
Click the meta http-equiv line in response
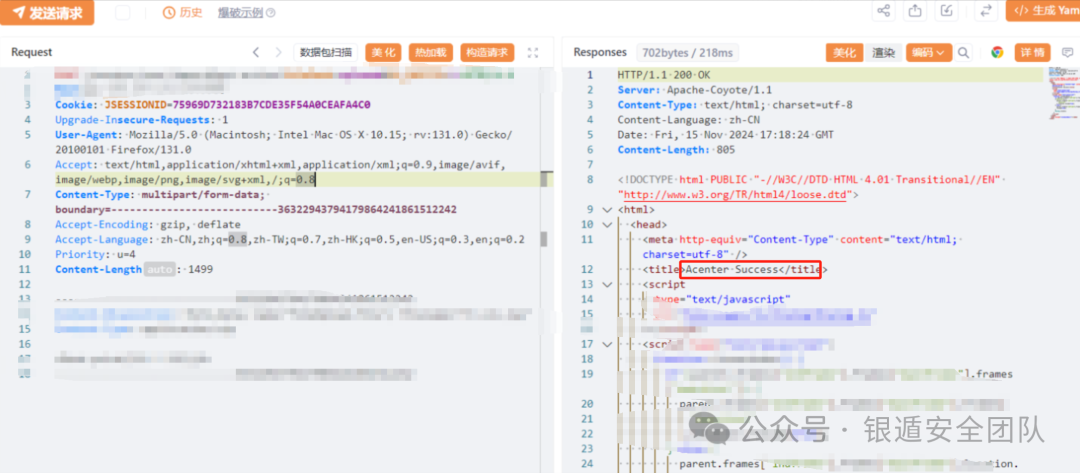click(800, 246)
